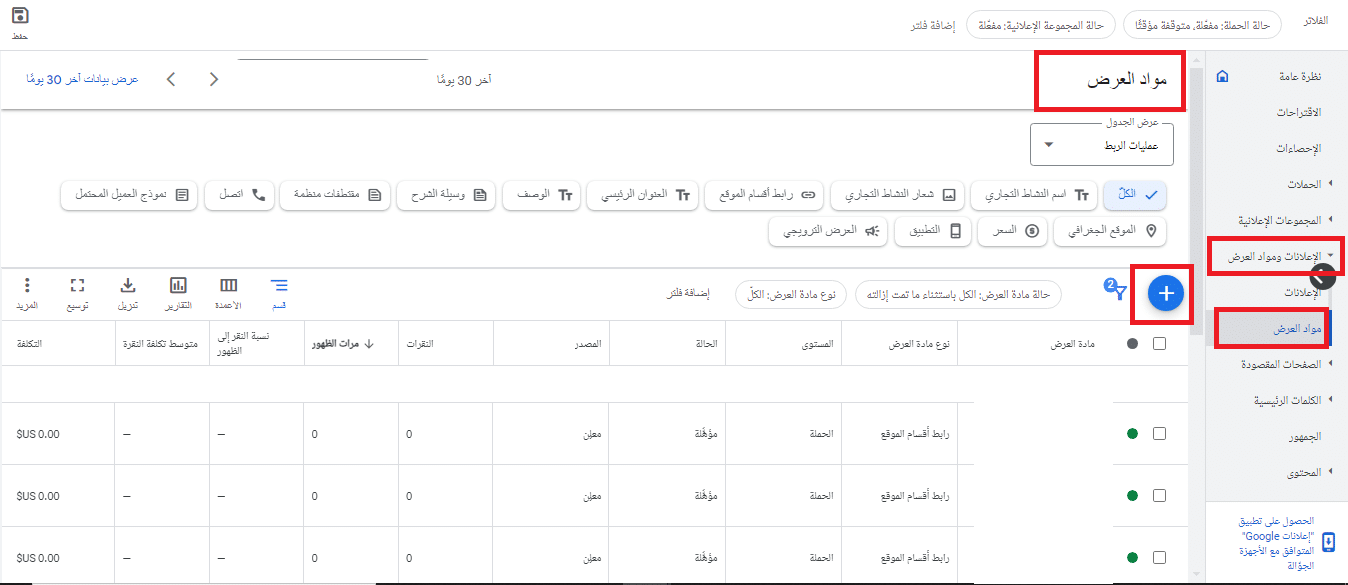Click the الفلاتر filters label

[x=1318, y=22]
